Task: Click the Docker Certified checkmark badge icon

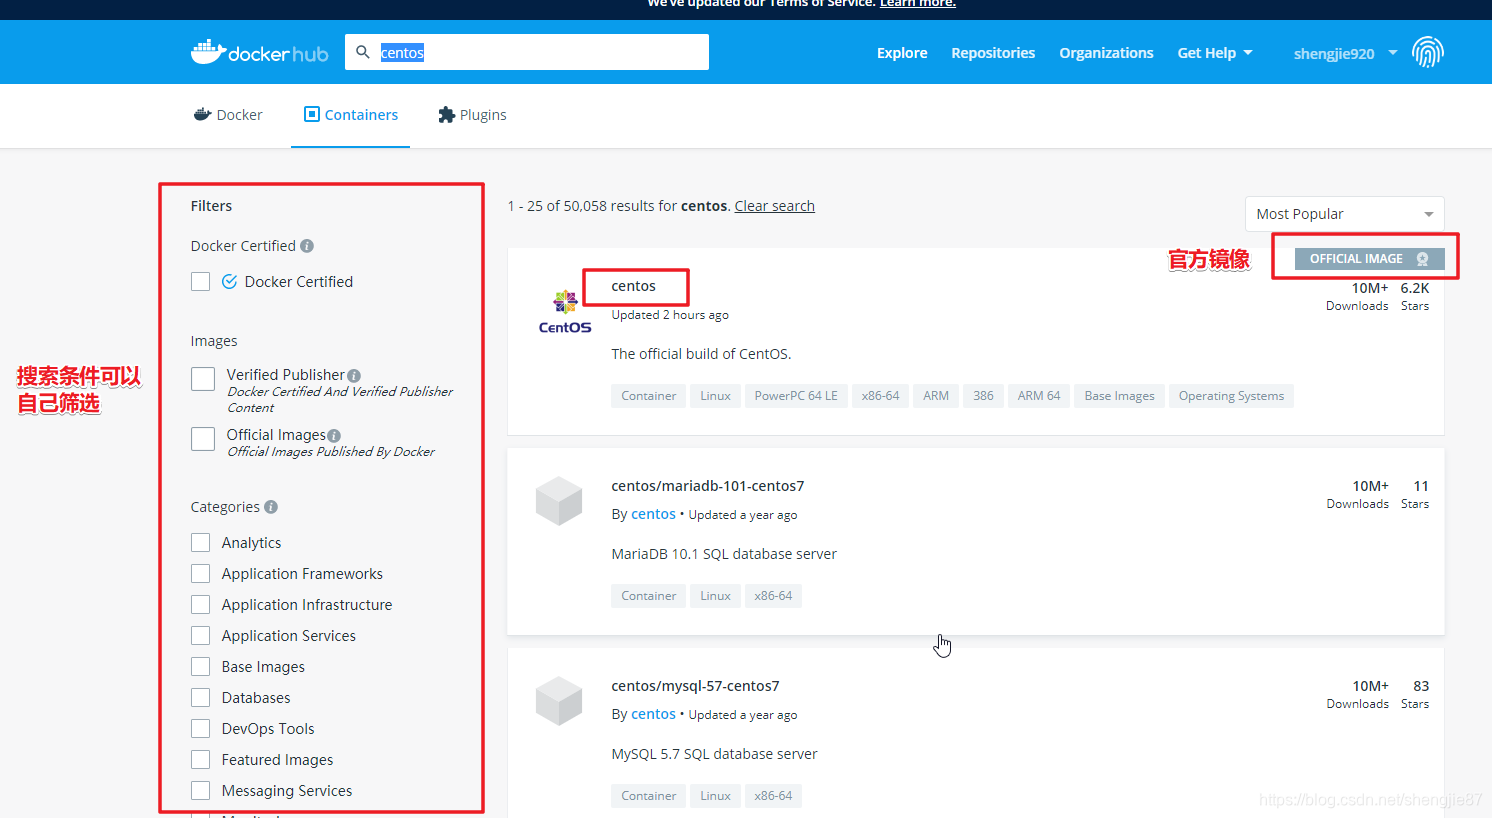Action: pos(229,282)
